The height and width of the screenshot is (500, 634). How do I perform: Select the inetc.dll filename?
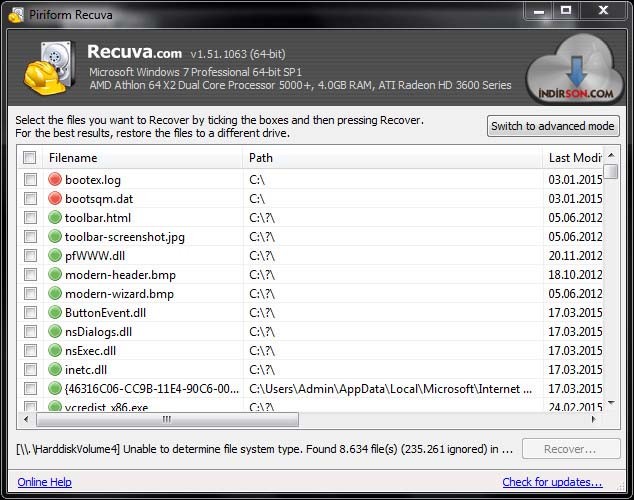point(86,370)
